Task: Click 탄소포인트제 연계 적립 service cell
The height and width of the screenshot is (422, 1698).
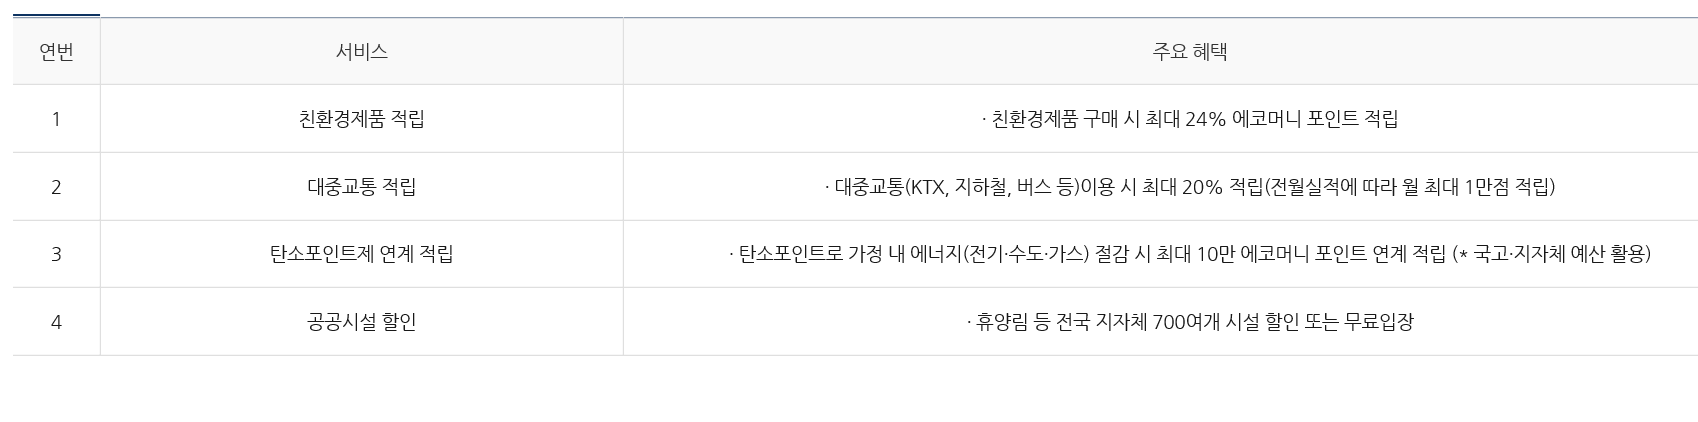Action: 362,254
